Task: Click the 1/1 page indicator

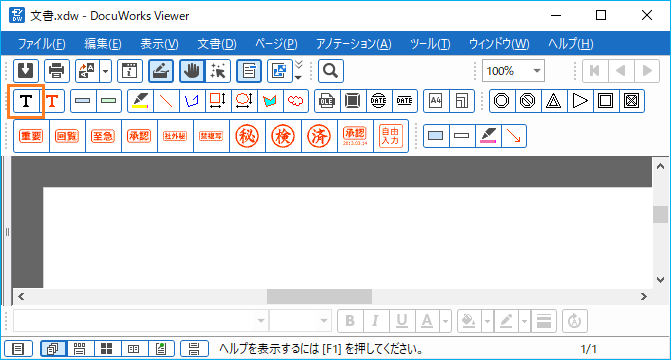Action: 588,349
